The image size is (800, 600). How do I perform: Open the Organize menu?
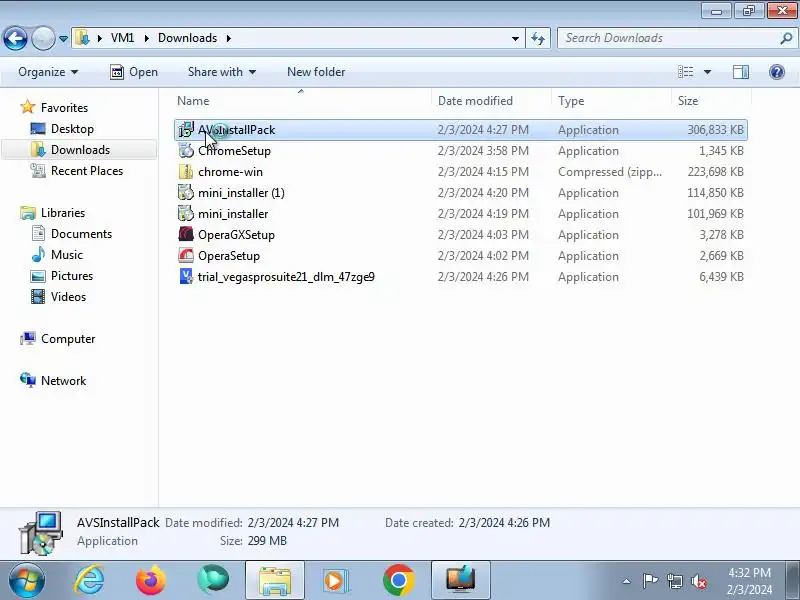click(48, 72)
